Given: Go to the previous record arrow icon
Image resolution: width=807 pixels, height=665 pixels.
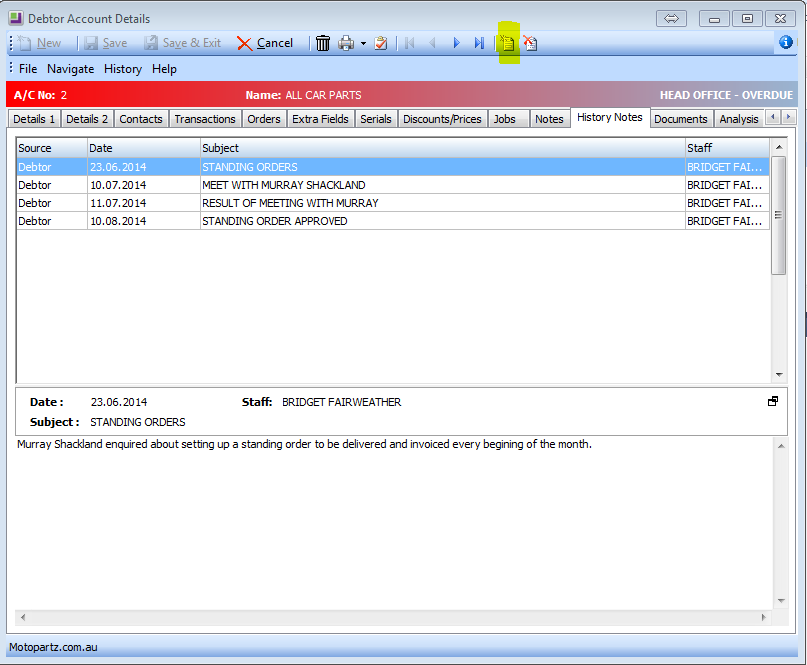Looking at the screenshot, I should coord(432,43).
